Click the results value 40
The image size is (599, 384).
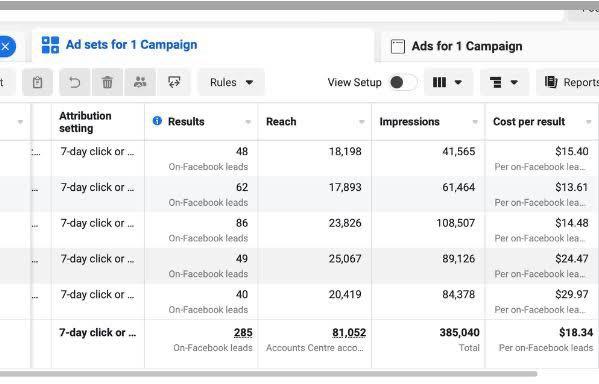242,295
